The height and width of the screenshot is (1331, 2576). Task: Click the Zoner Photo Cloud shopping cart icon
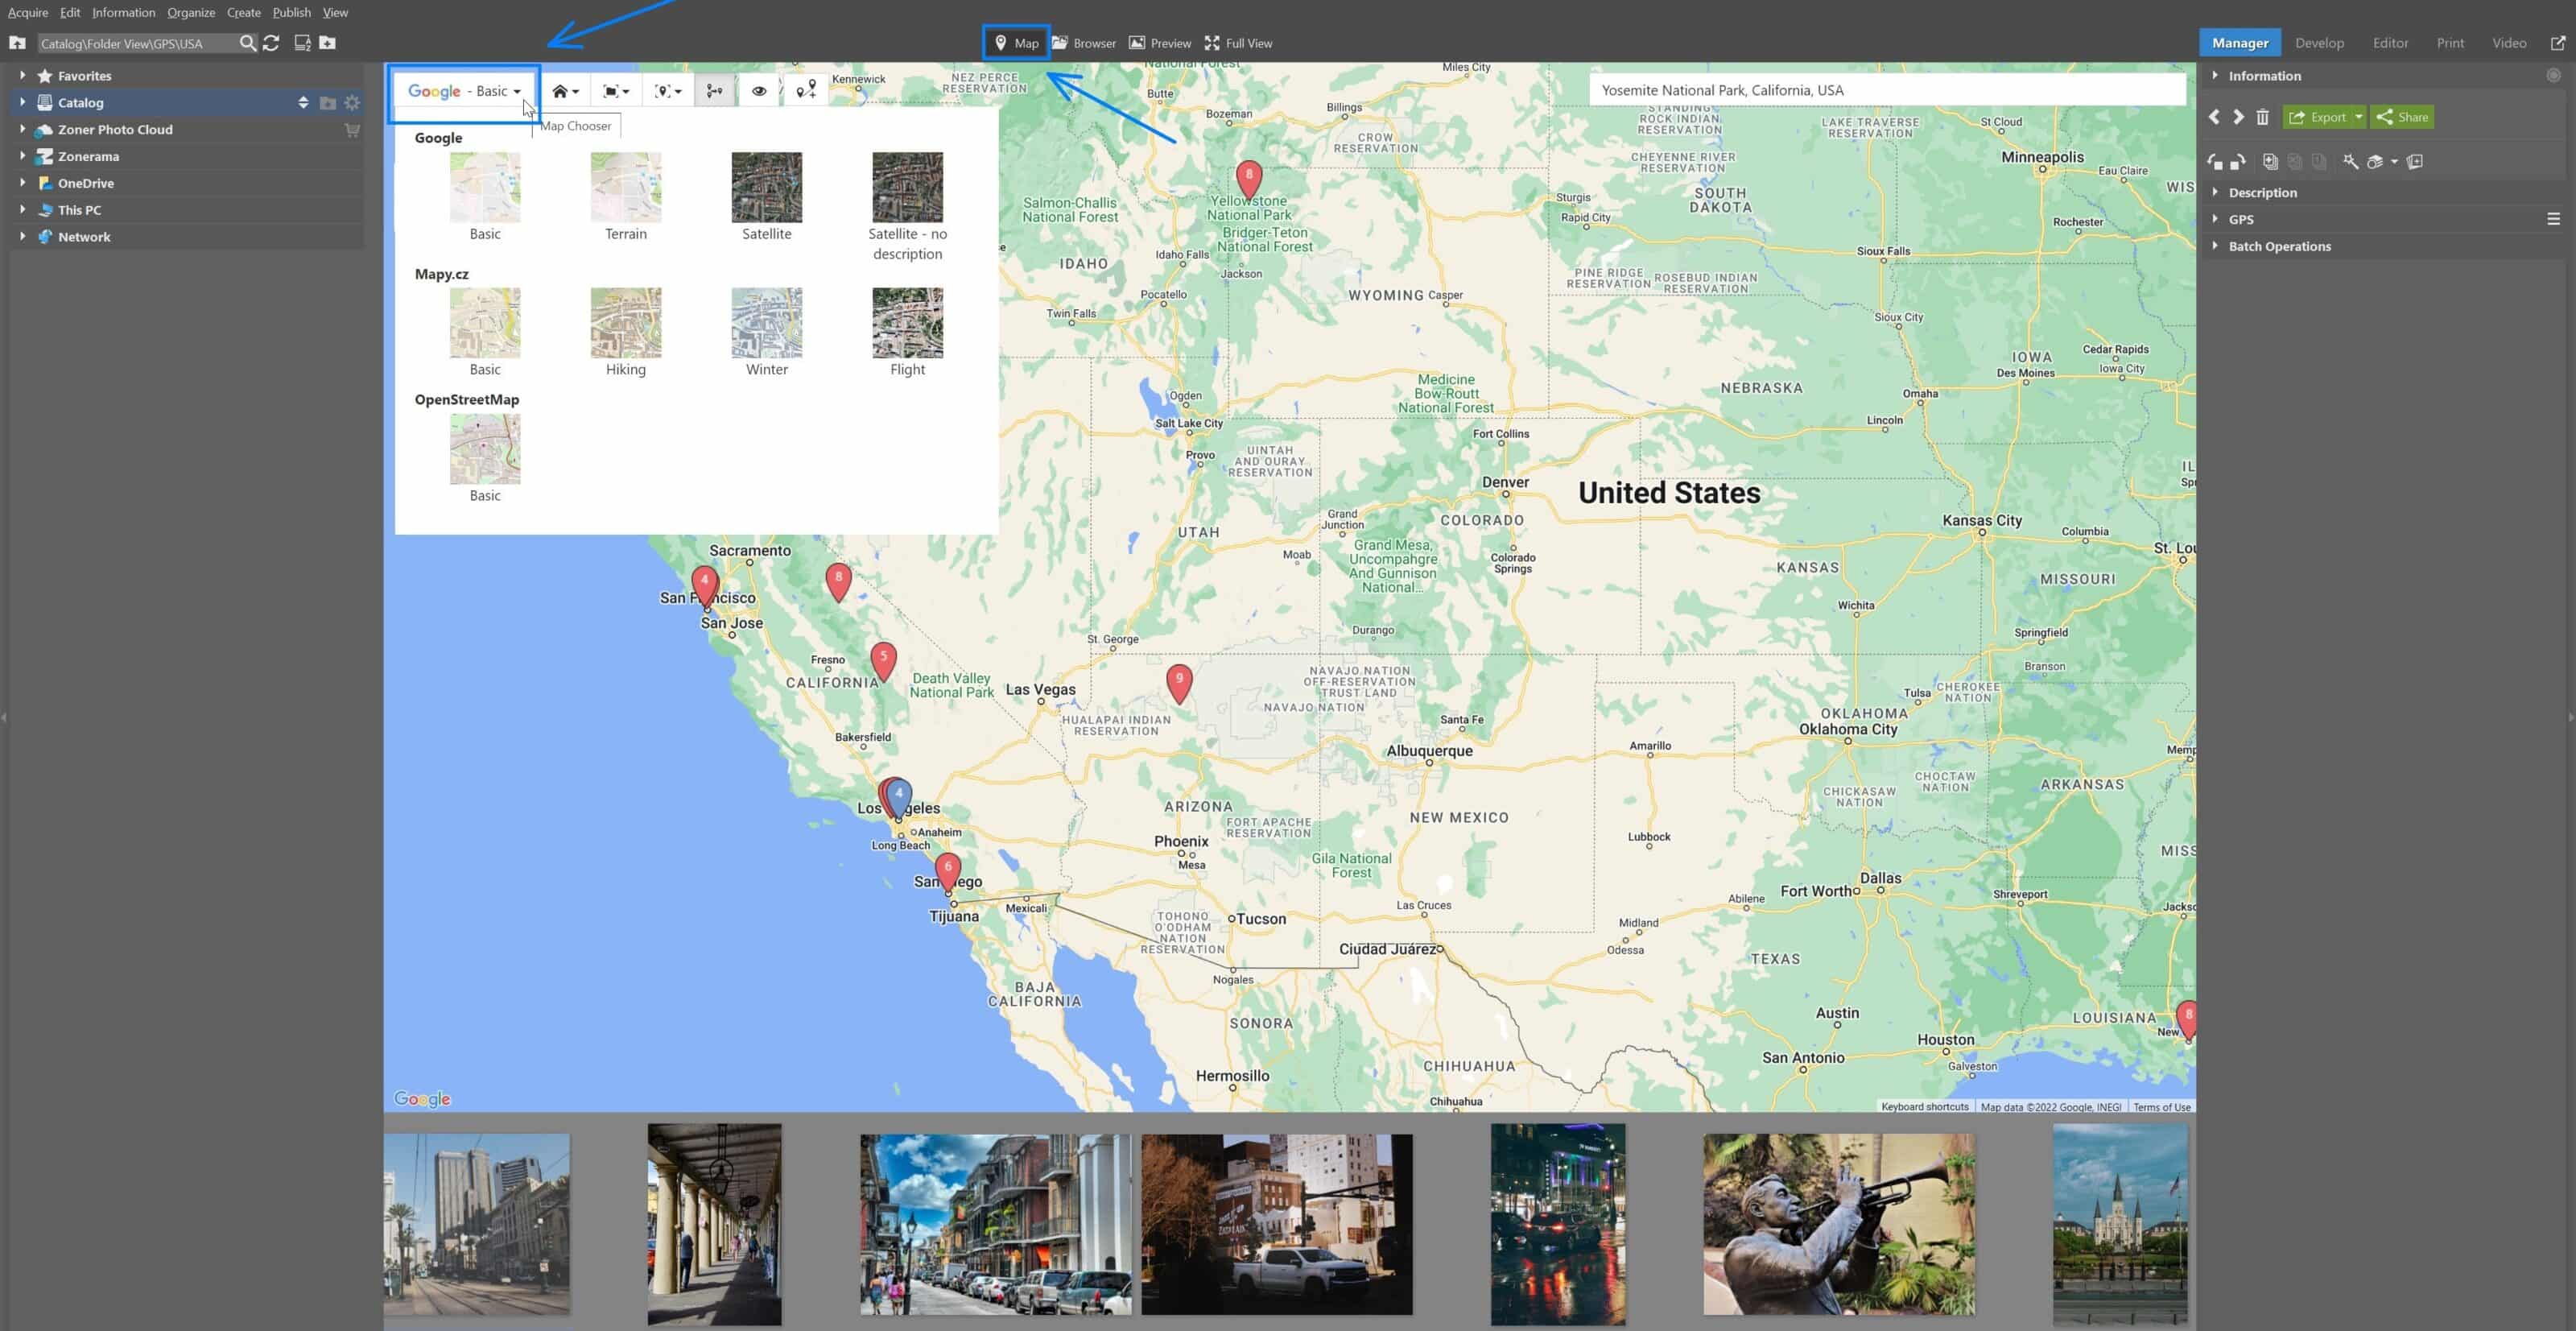(x=352, y=129)
